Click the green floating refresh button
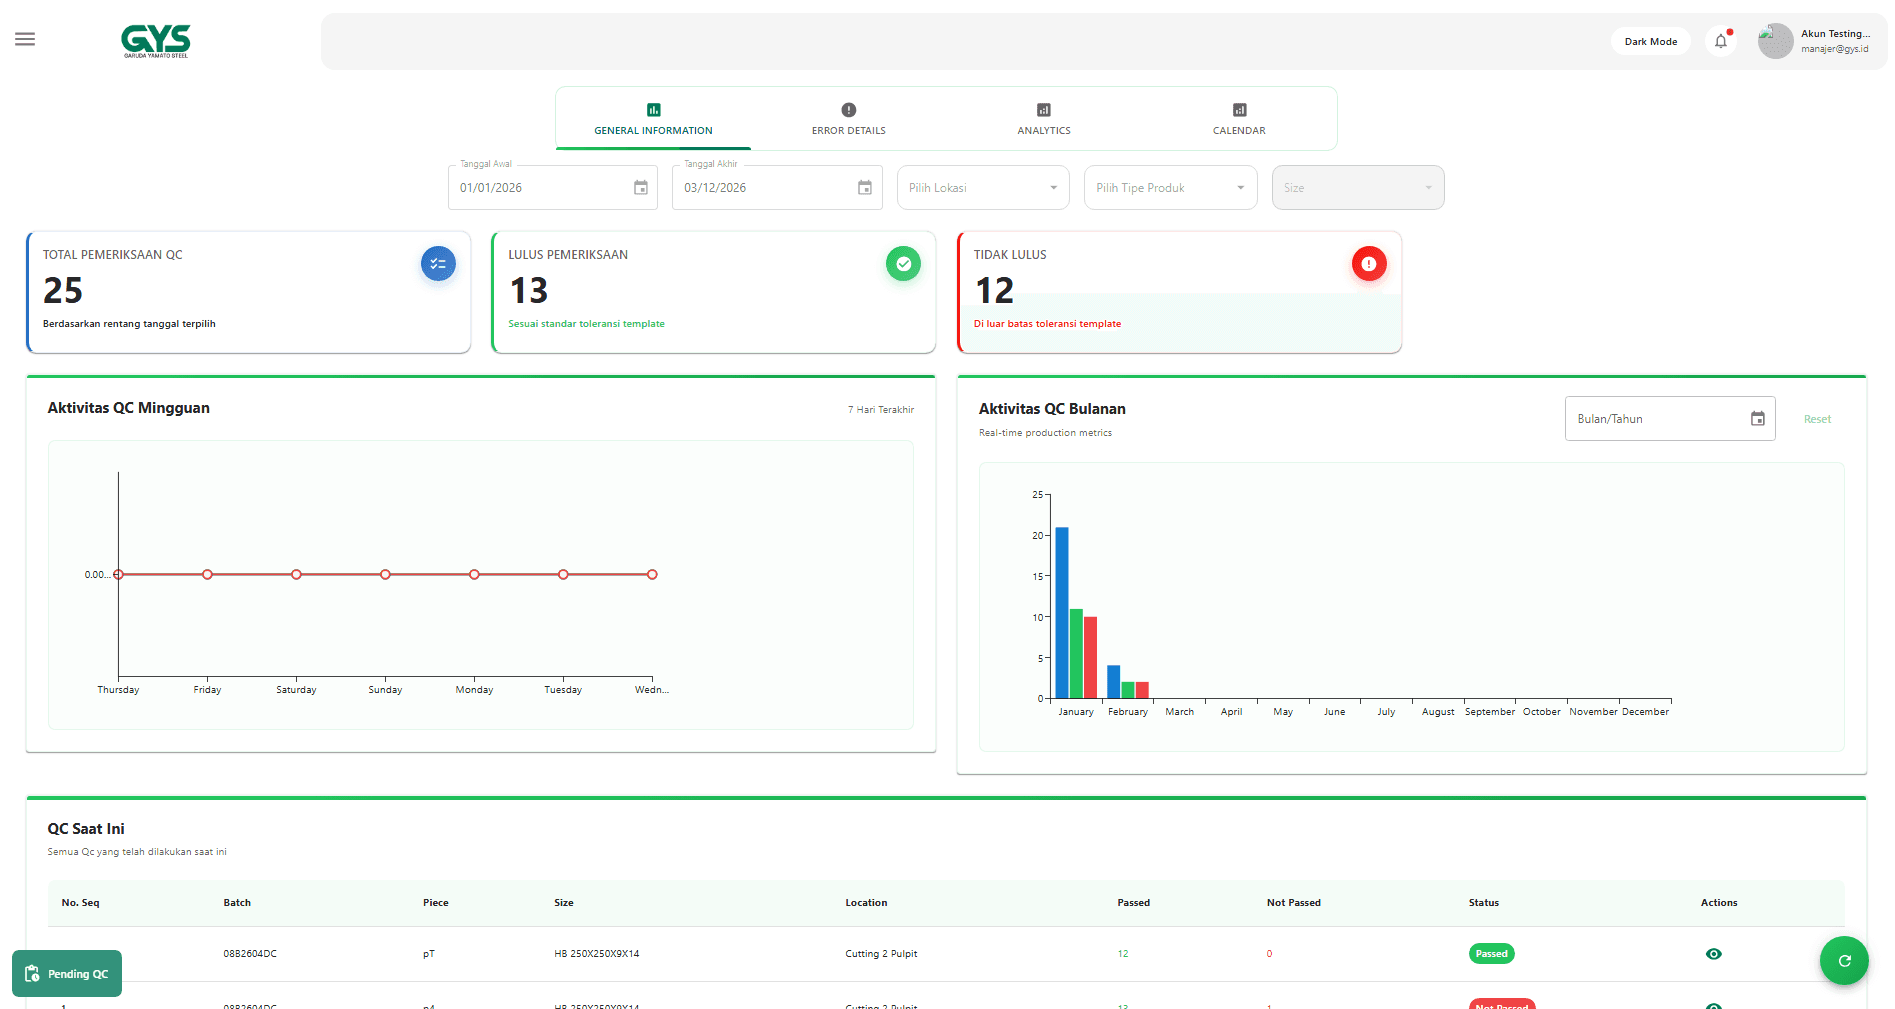 pos(1844,961)
